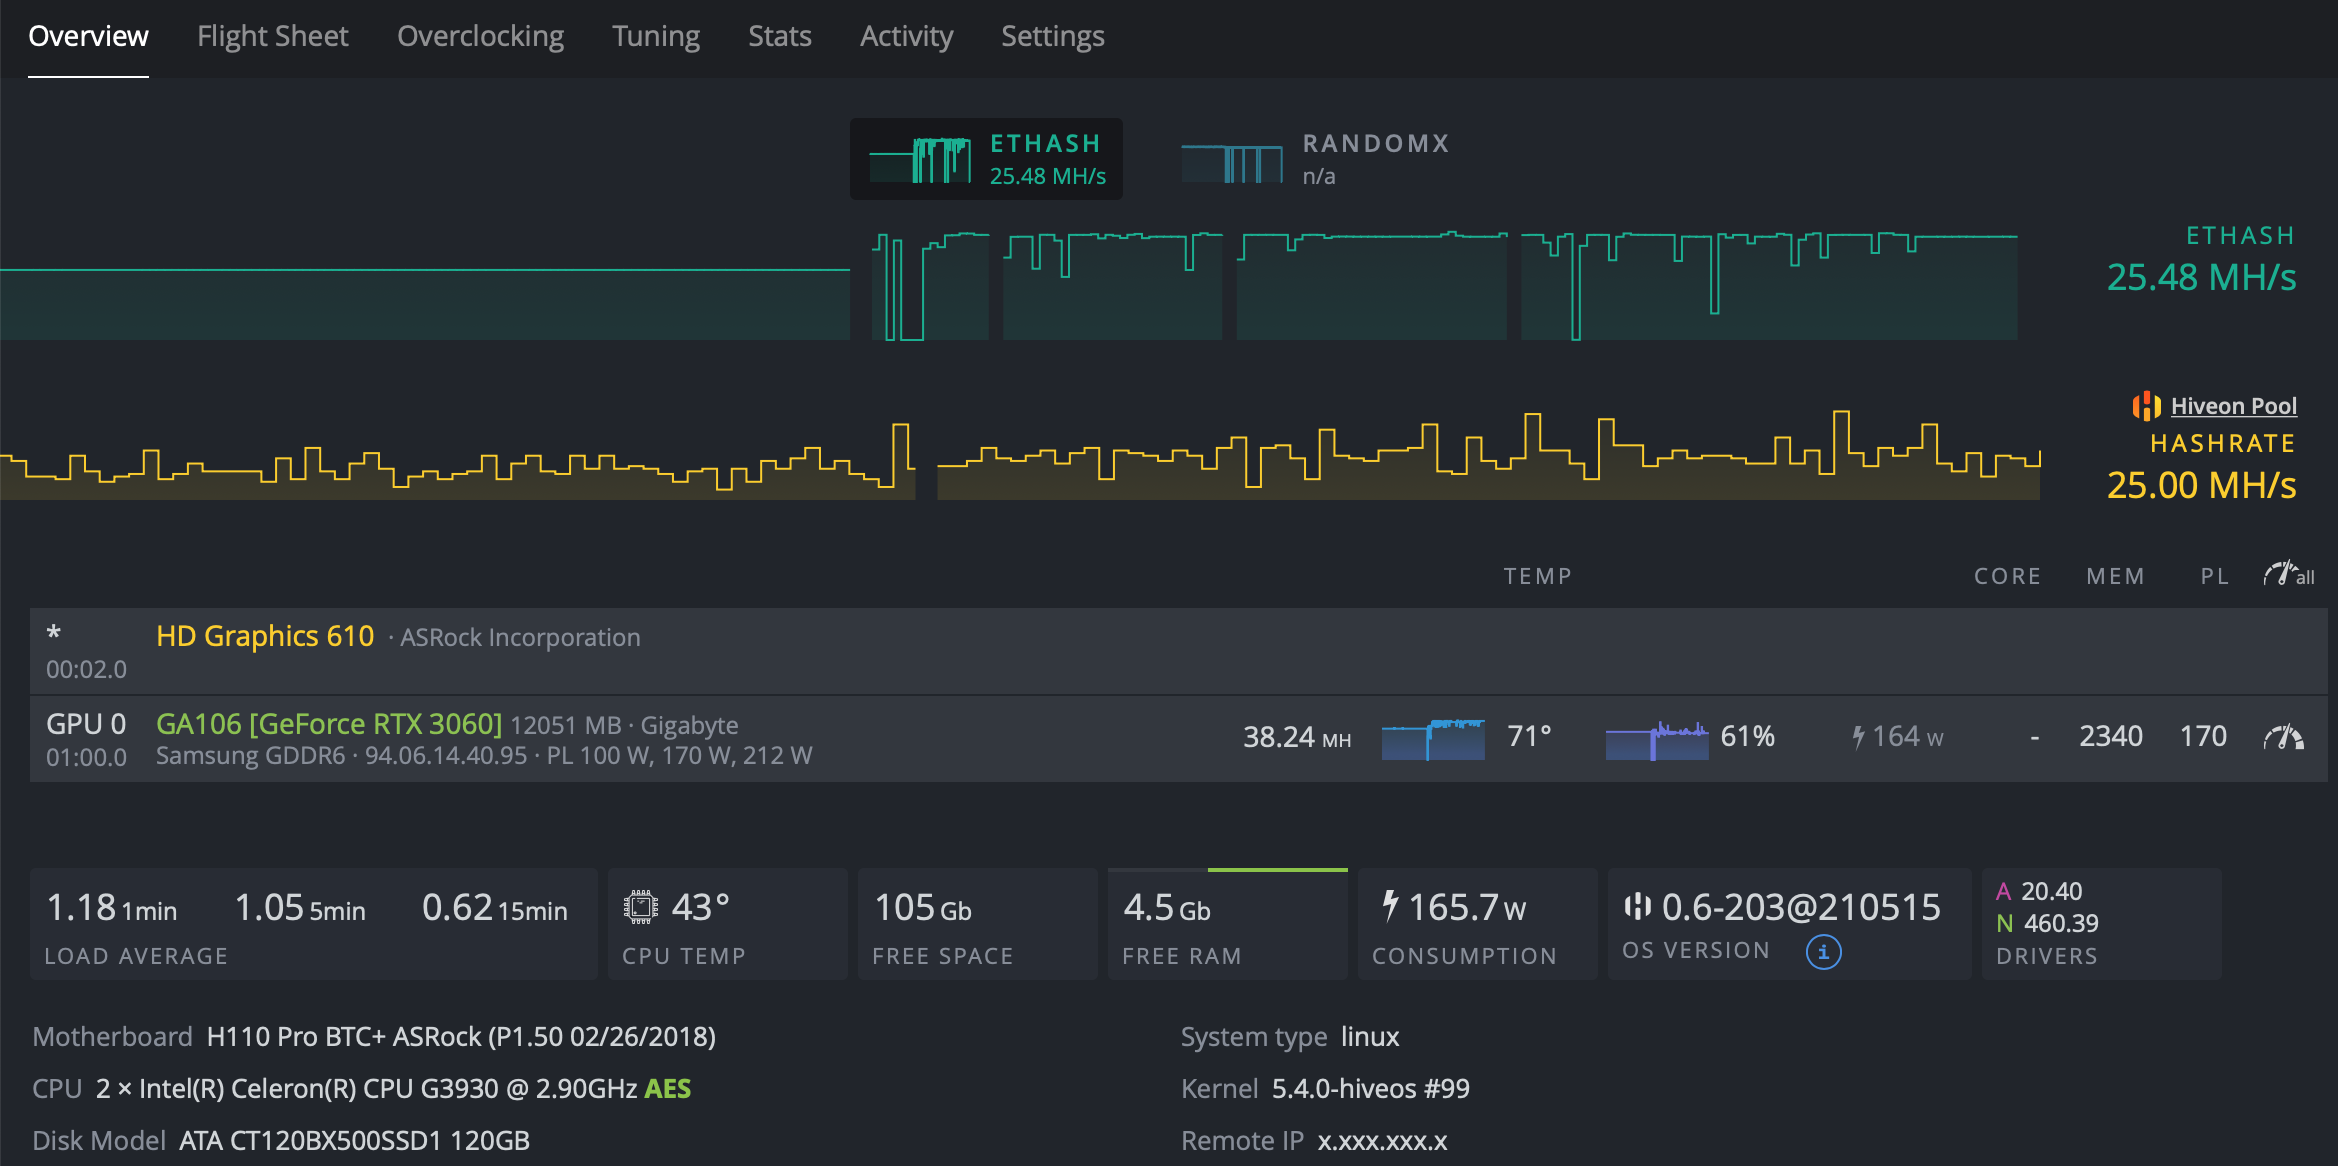Click the Samsung GDDR6 memory details line
The width and height of the screenshot is (2338, 1166).
coord(484,756)
